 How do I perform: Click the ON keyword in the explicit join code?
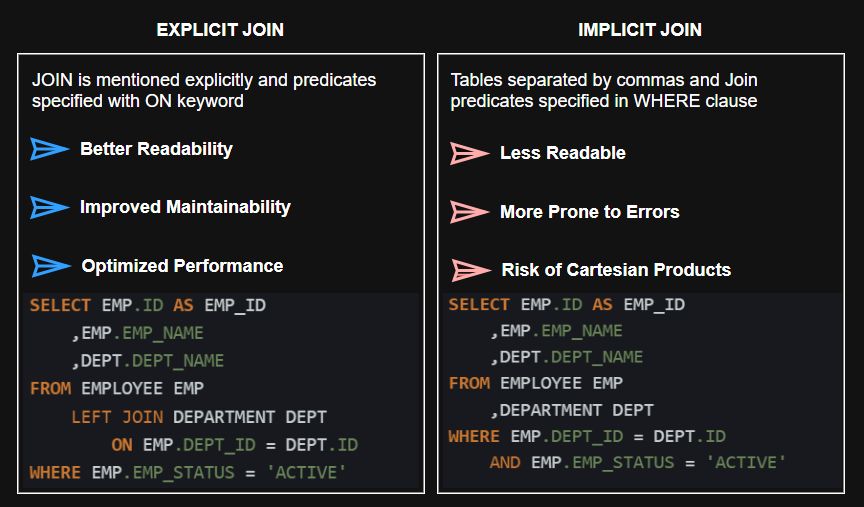(121, 444)
